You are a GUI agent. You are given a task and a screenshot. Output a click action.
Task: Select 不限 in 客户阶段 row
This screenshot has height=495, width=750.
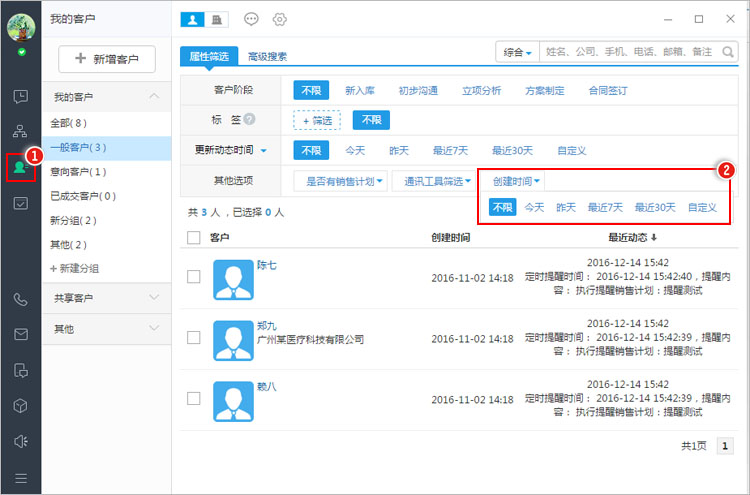pyautogui.click(x=311, y=90)
